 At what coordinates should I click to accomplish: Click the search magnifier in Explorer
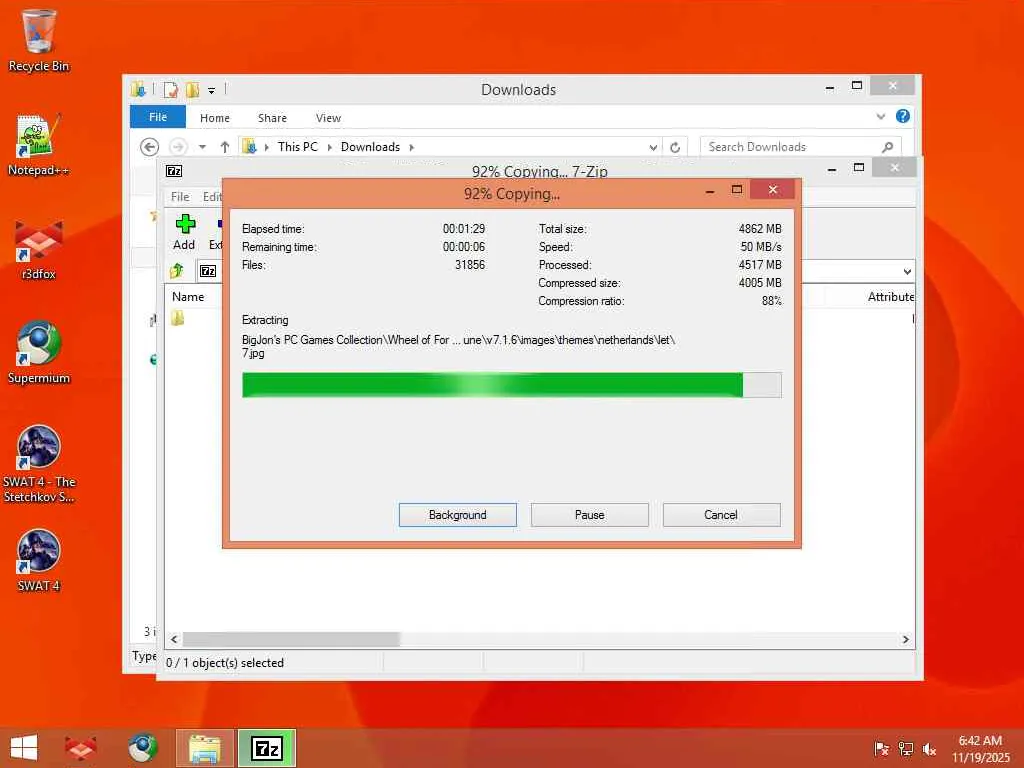(x=887, y=147)
